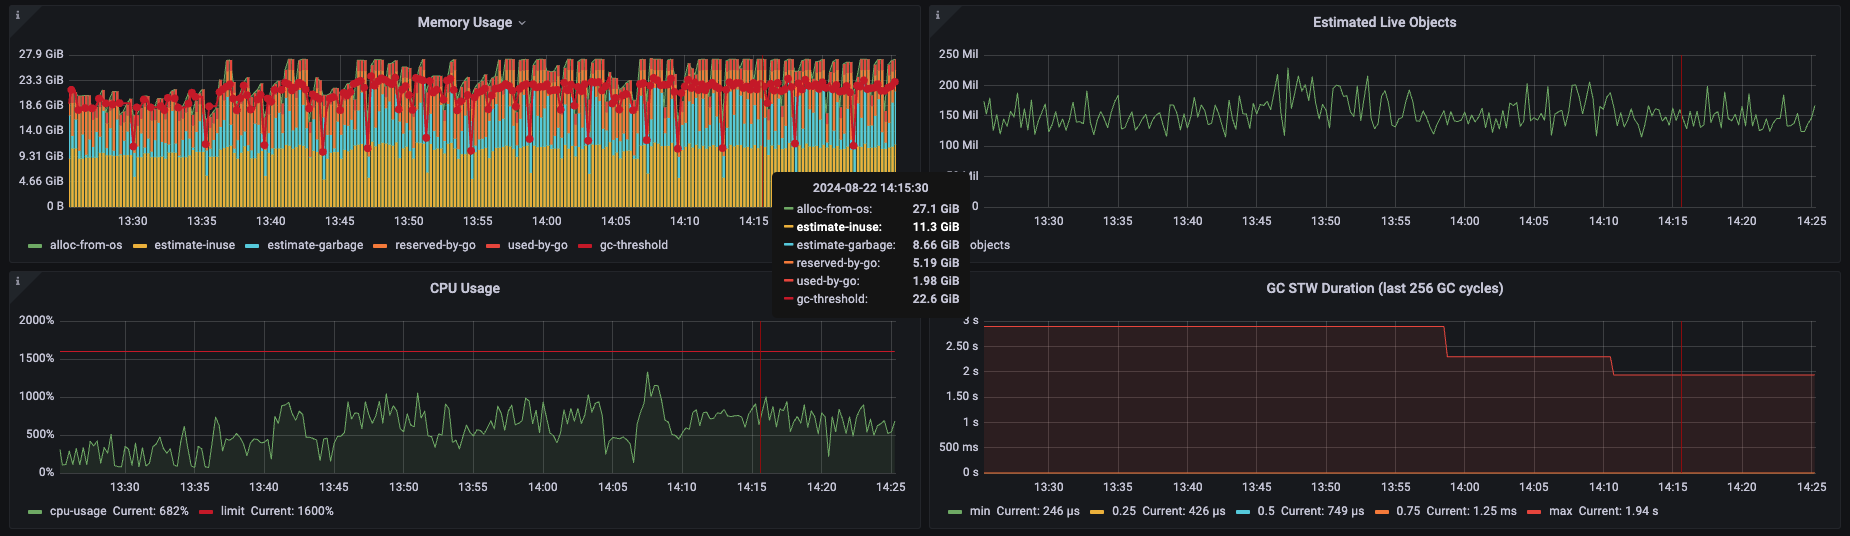1850x536 pixels.
Task: Select the used-by-go legend entry
Action: pyautogui.click(x=537, y=245)
